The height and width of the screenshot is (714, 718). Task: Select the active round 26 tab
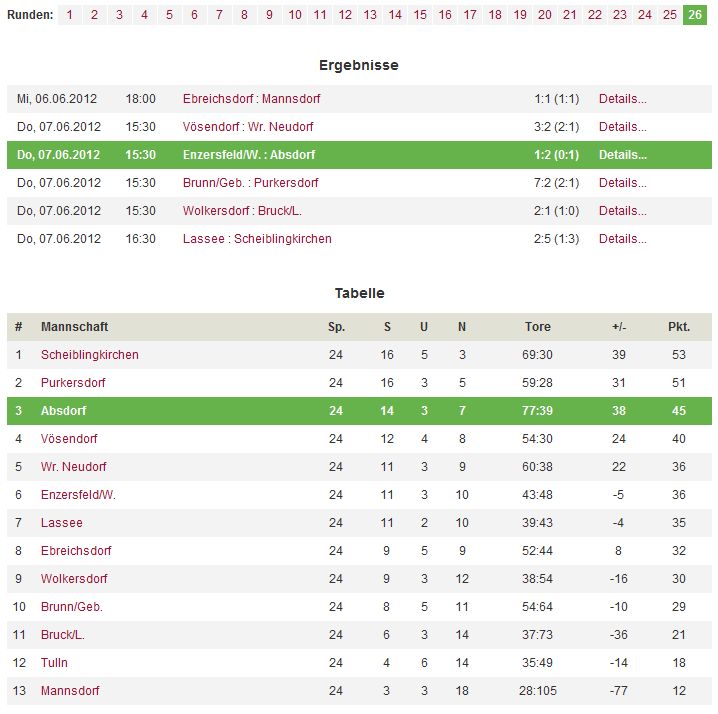[x=695, y=15]
